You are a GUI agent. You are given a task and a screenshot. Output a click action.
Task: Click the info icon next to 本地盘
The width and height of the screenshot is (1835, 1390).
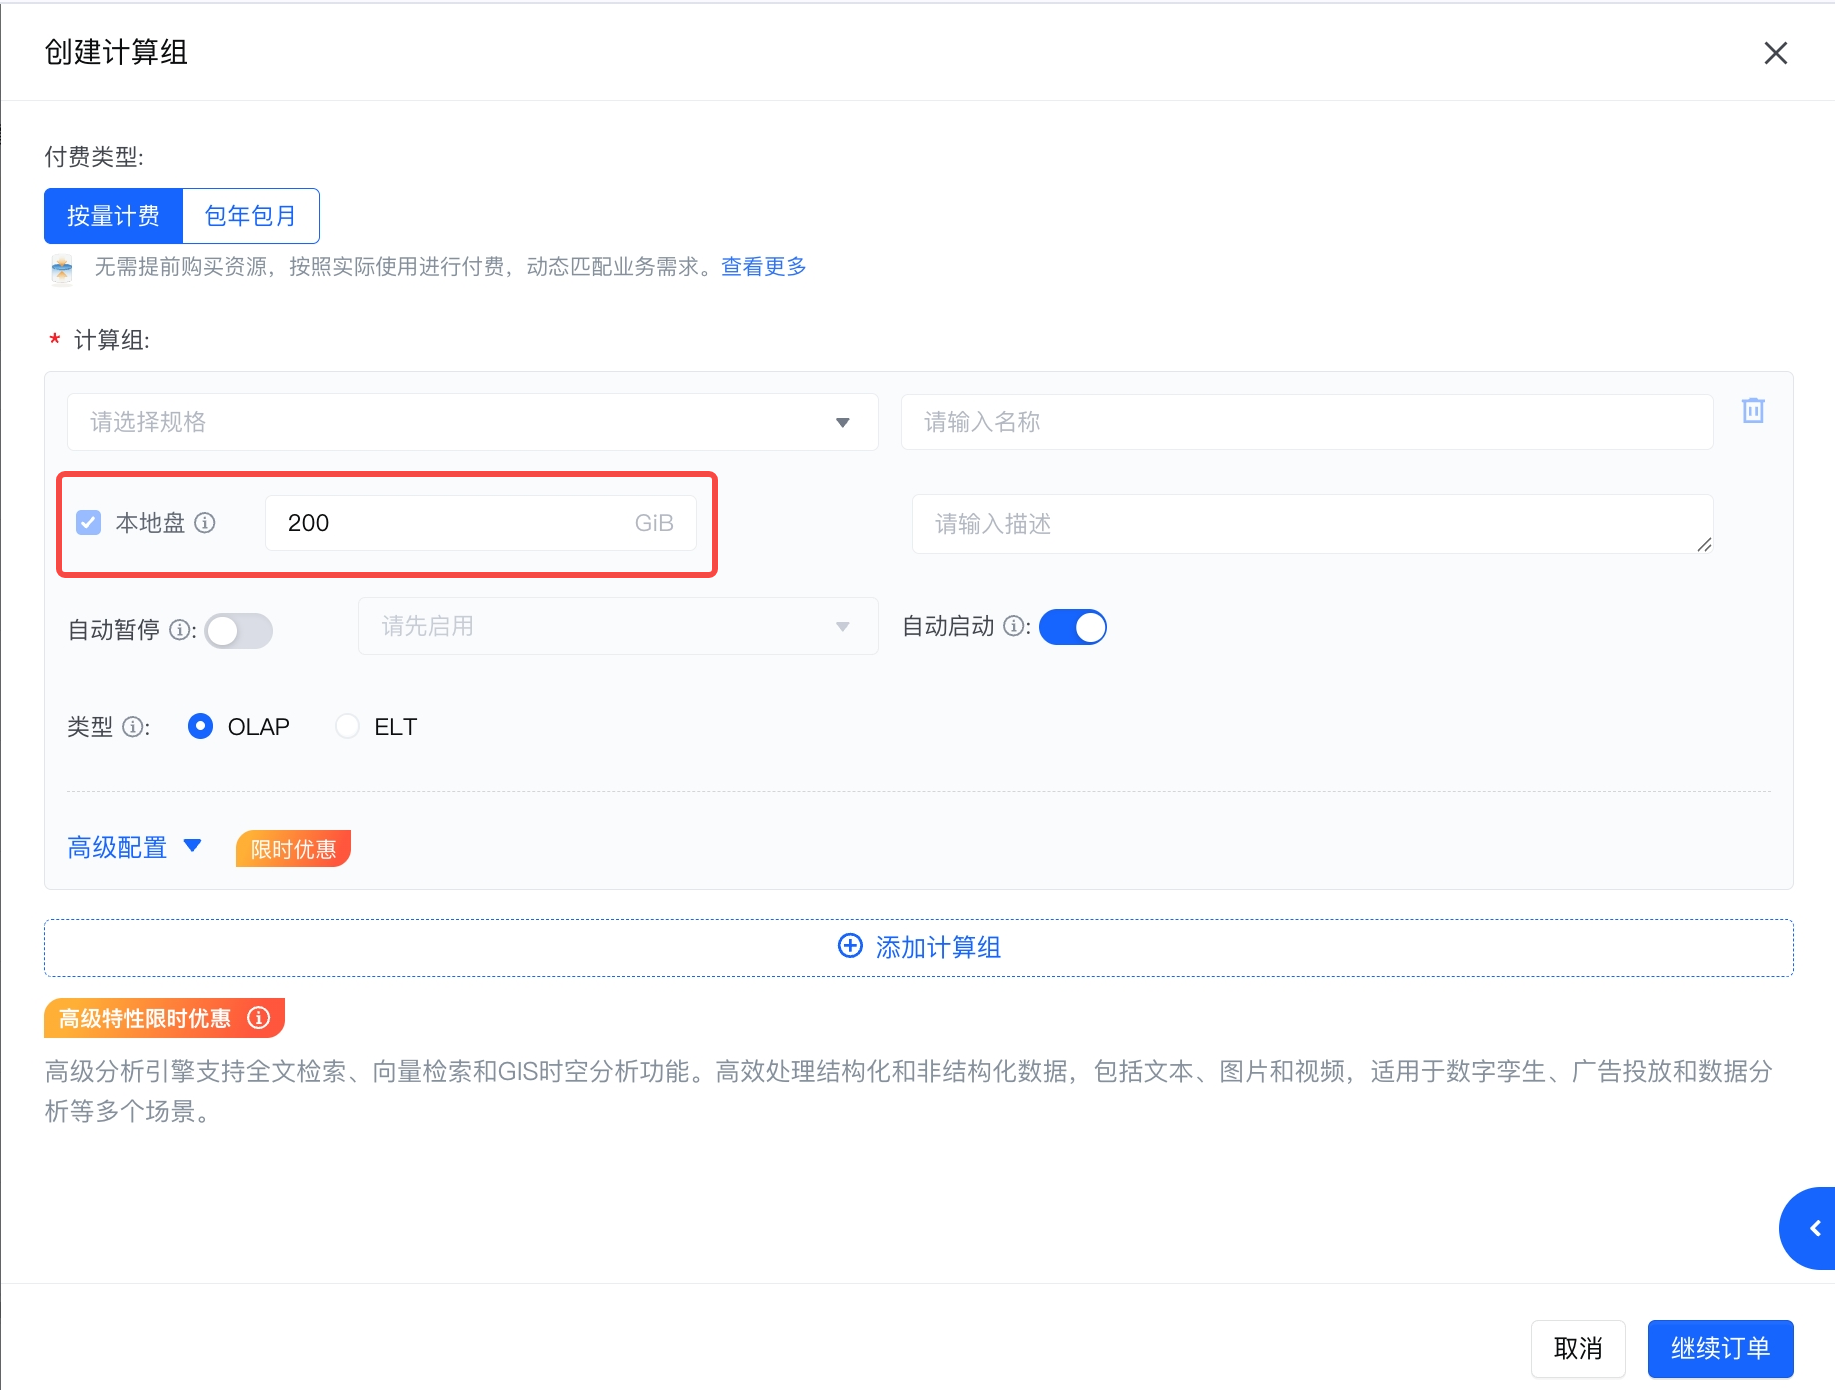click(205, 523)
